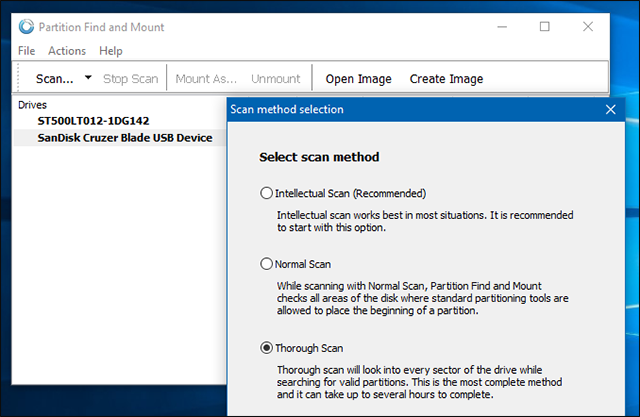Viewport: 640px width, 417px height.
Task: Click the toolbar drag grip handle
Action: pyautogui.click(x=18, y=78)
